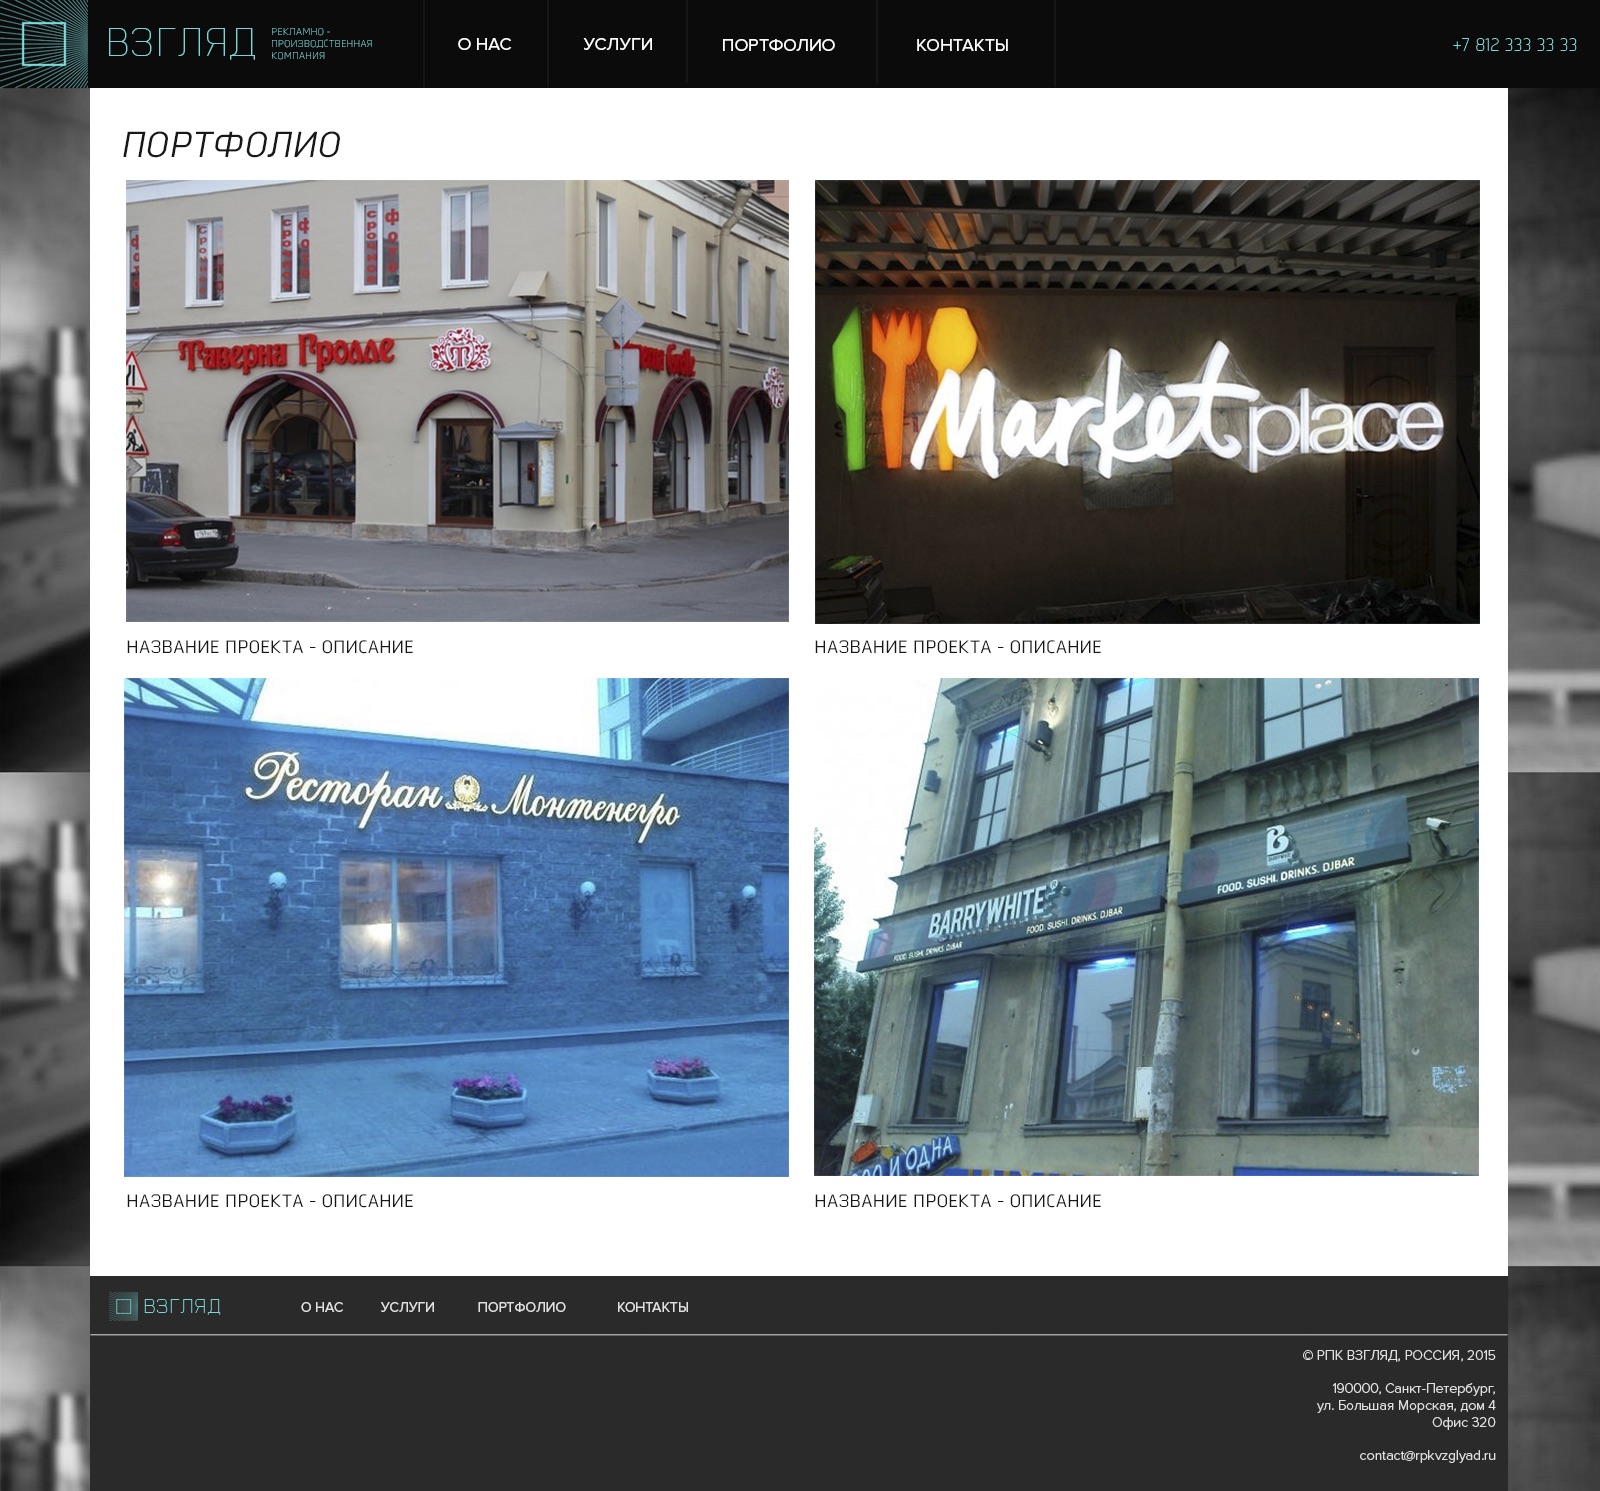The width and height of the screenshot is (1600, 1491).
Task: Open КОНТАКТЫ in the footer menu
Action: click(x=653, y=1307)
